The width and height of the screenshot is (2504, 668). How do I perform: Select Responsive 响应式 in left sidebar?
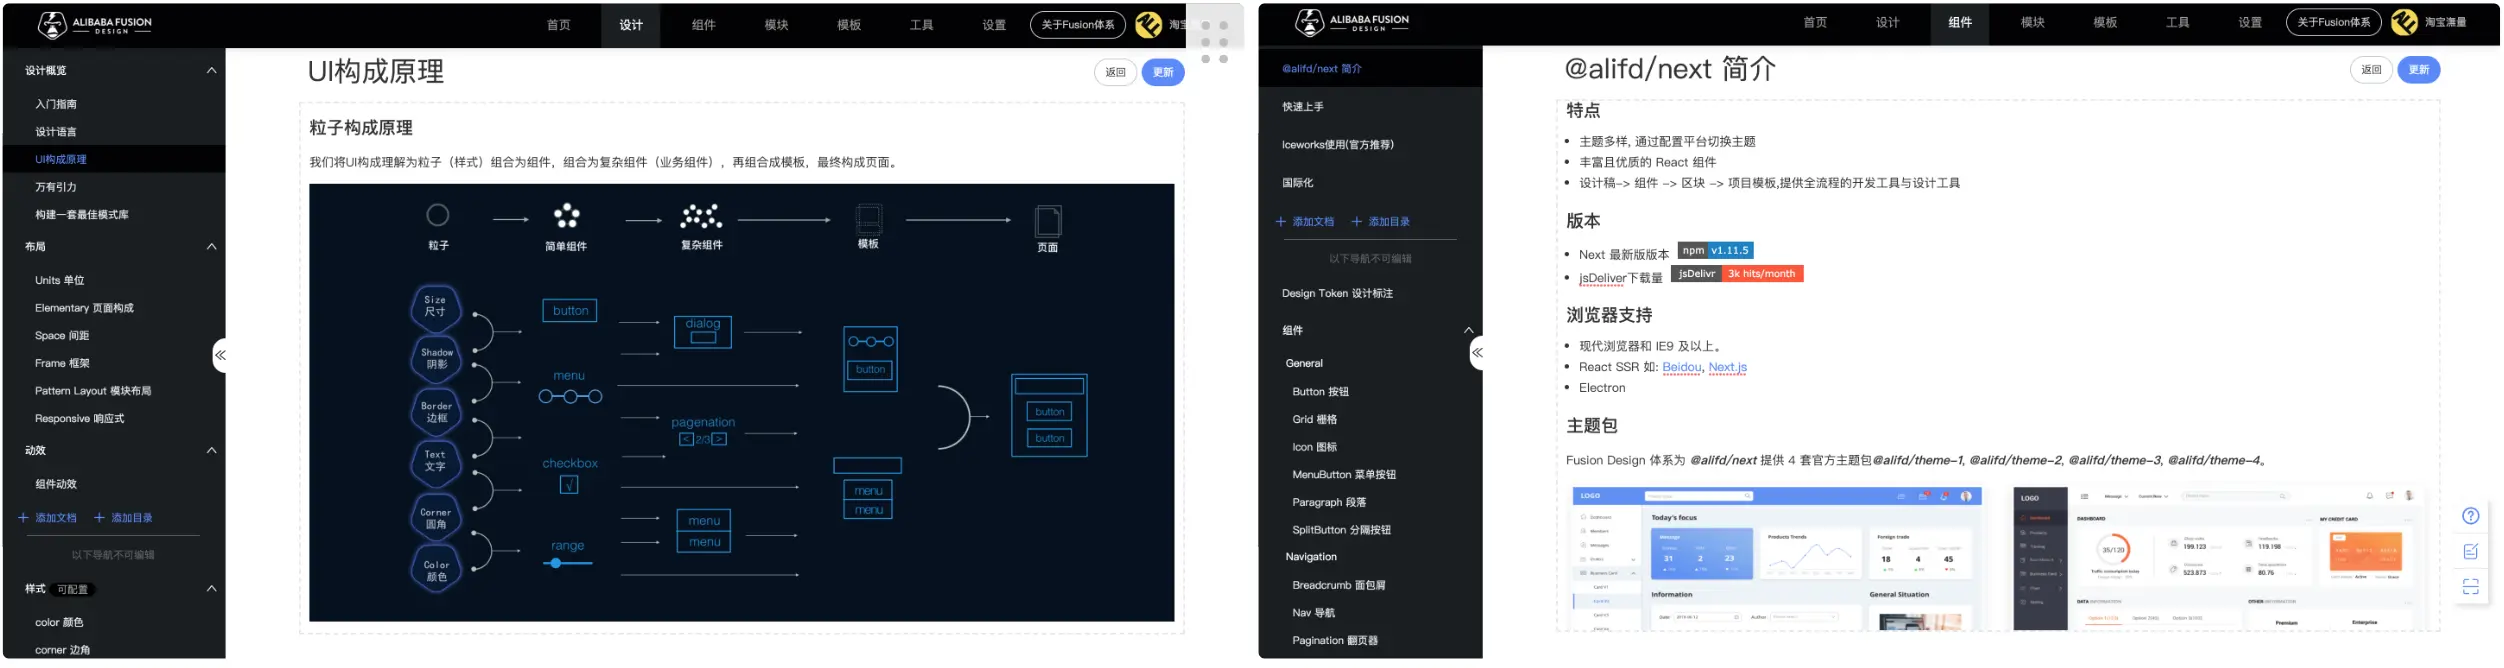click(x=80, y=419)
